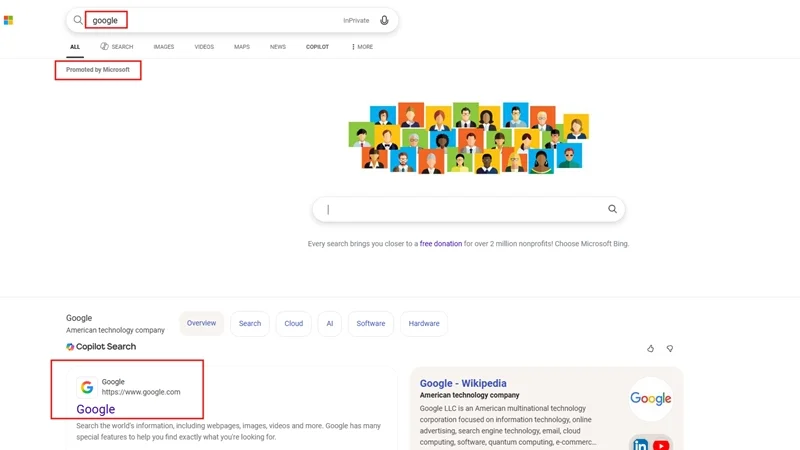Click the Microsoft logo icon
800x450 pixels.
8,20
